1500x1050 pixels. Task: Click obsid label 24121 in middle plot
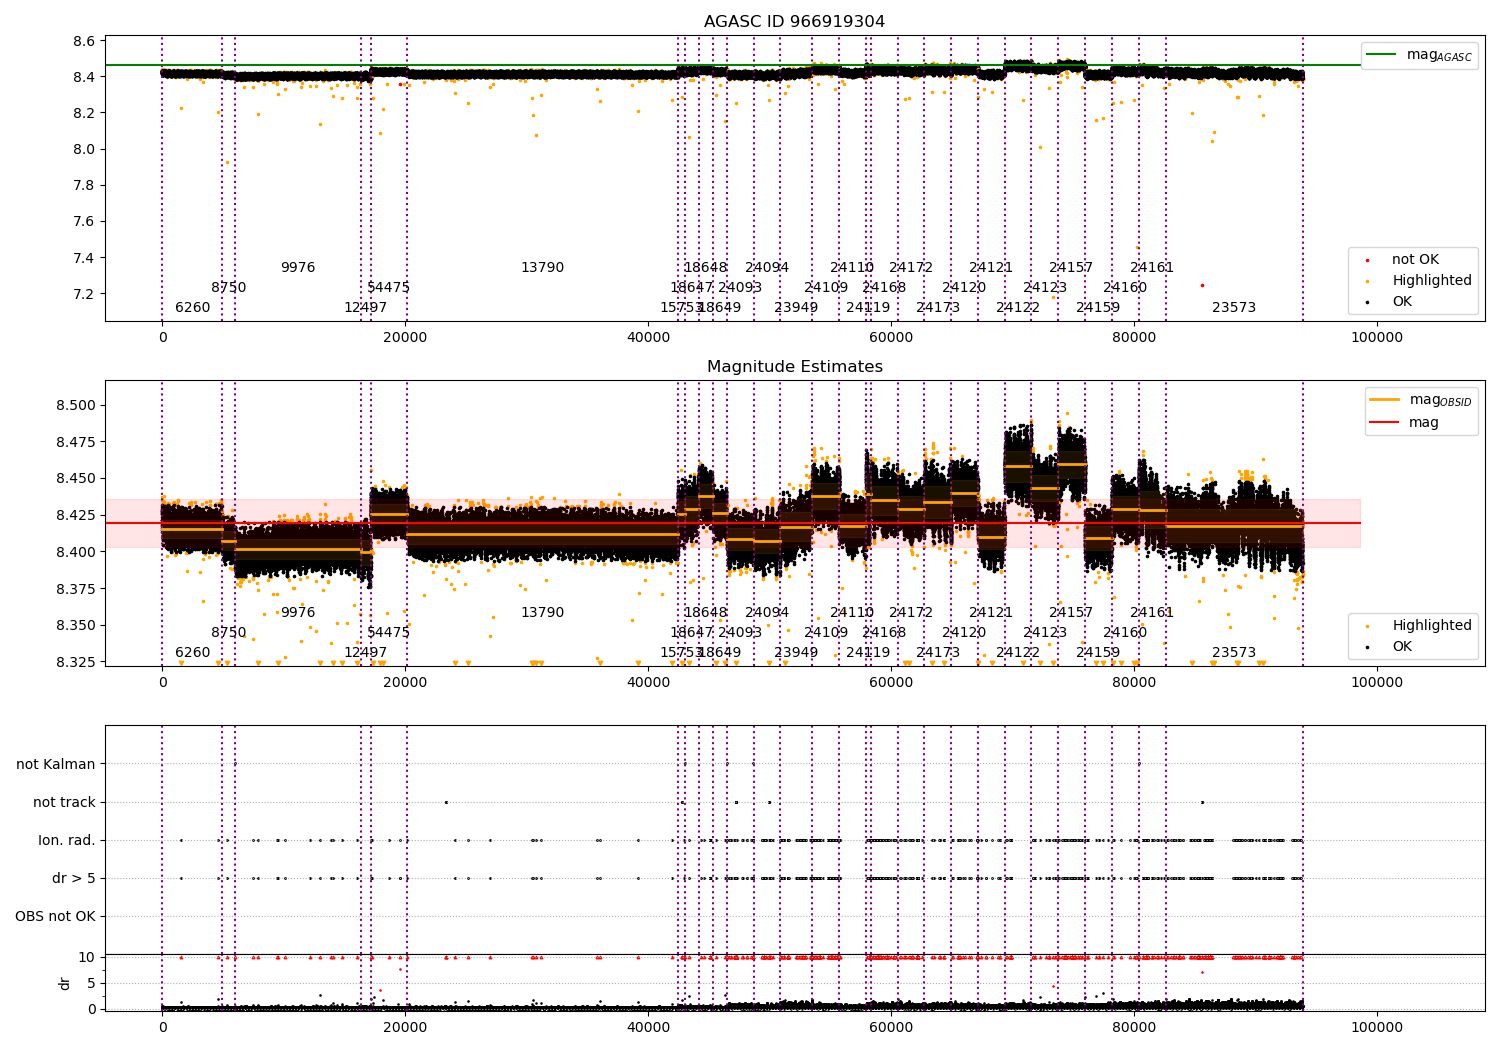[x=991, y=613]
